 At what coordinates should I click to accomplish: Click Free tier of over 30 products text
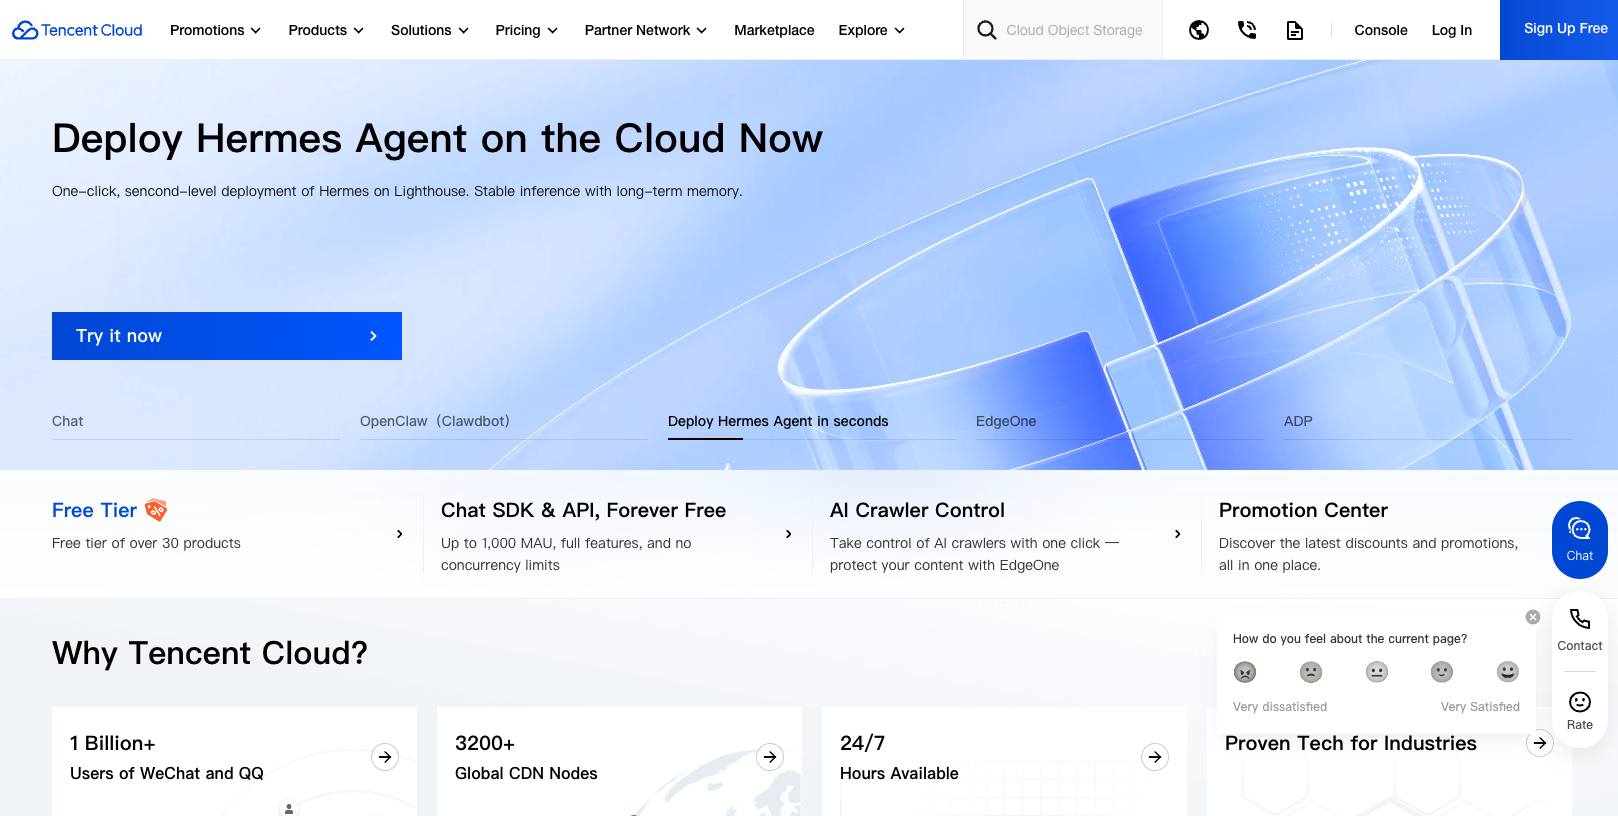(146, 543)
